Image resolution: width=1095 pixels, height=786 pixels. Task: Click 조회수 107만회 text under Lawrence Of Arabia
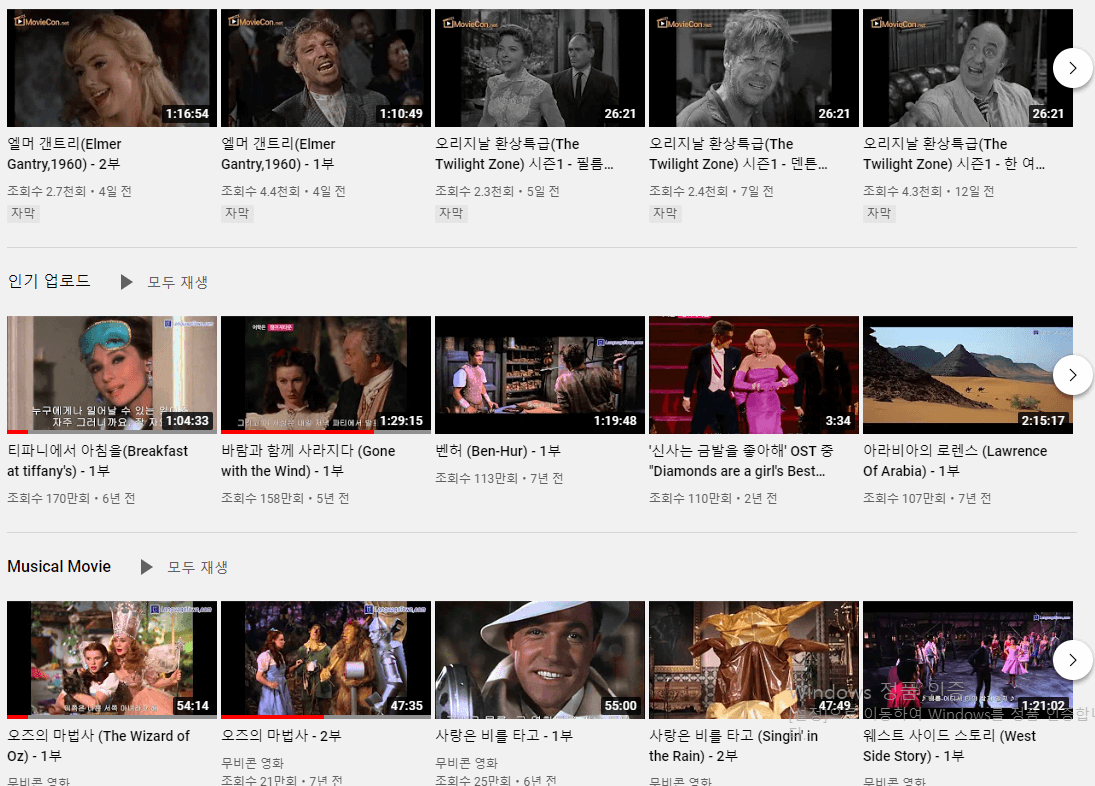(x=904, y=498)
